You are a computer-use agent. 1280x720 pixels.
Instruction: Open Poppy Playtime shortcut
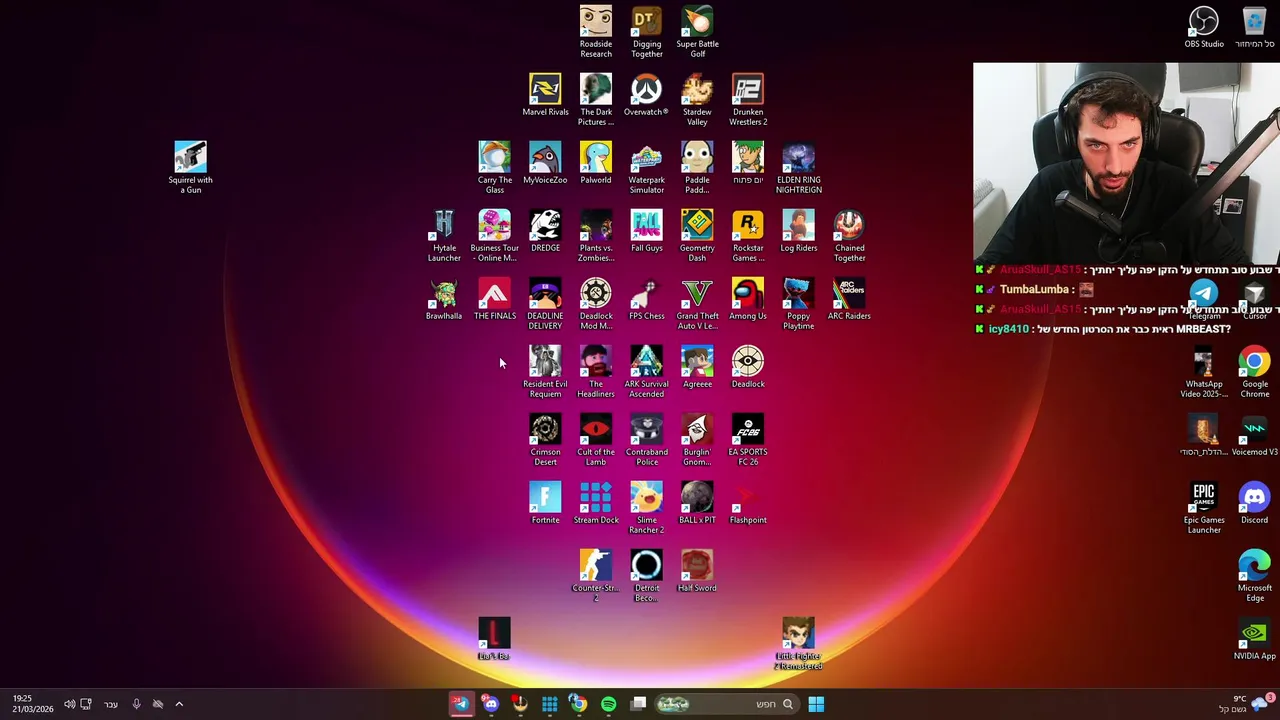(x=798, y=304)
